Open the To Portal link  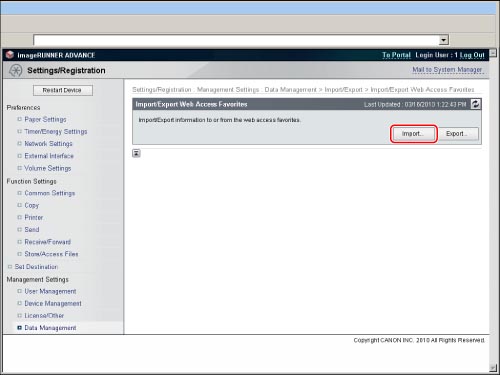[396, 55]
